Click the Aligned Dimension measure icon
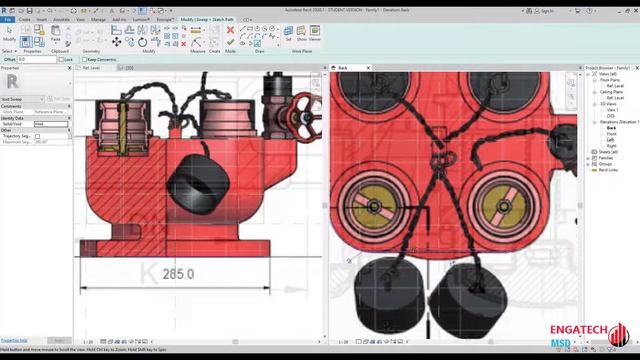 click(x=196, y=30)
